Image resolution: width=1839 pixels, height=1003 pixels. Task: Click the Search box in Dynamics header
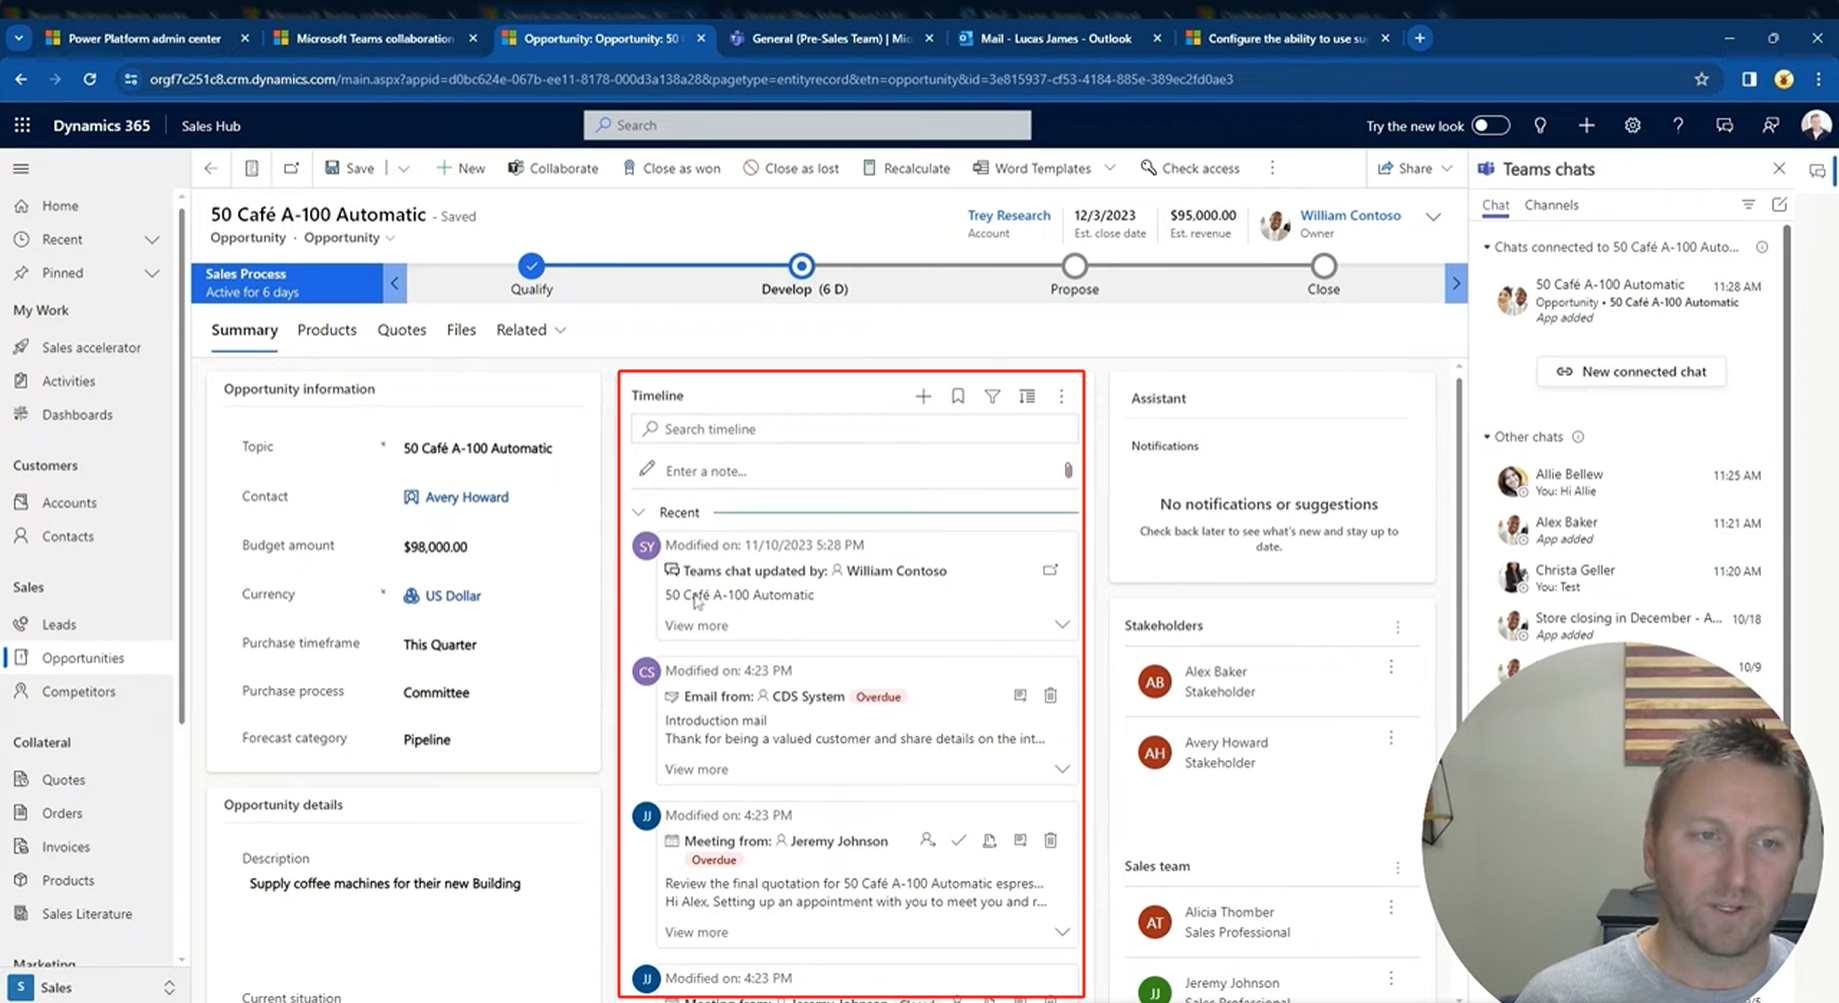[807, 125]
